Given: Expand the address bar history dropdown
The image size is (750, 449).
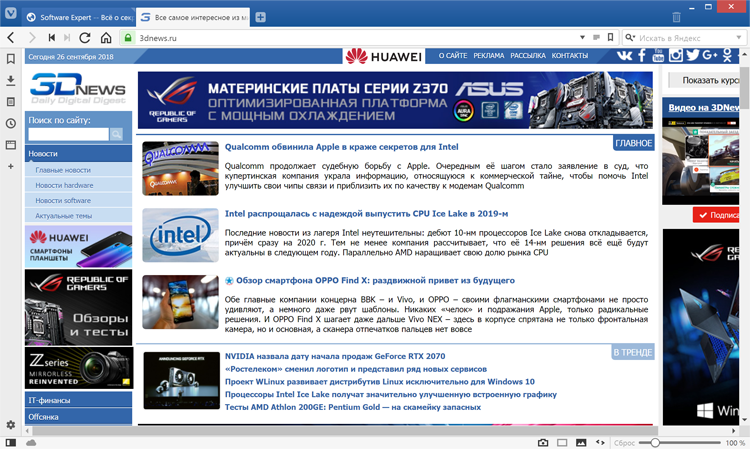Looking at the screenshot, I should [582, 37].
